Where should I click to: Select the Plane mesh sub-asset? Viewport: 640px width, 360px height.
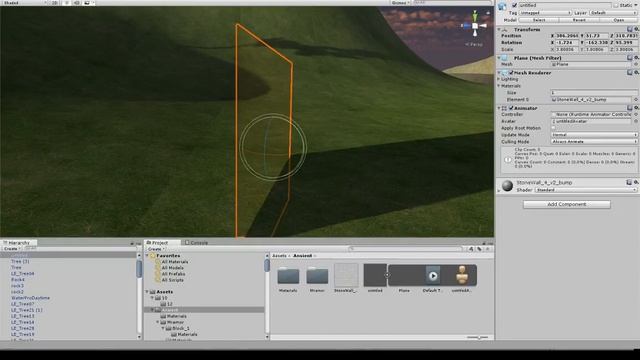tap(404, 275)
